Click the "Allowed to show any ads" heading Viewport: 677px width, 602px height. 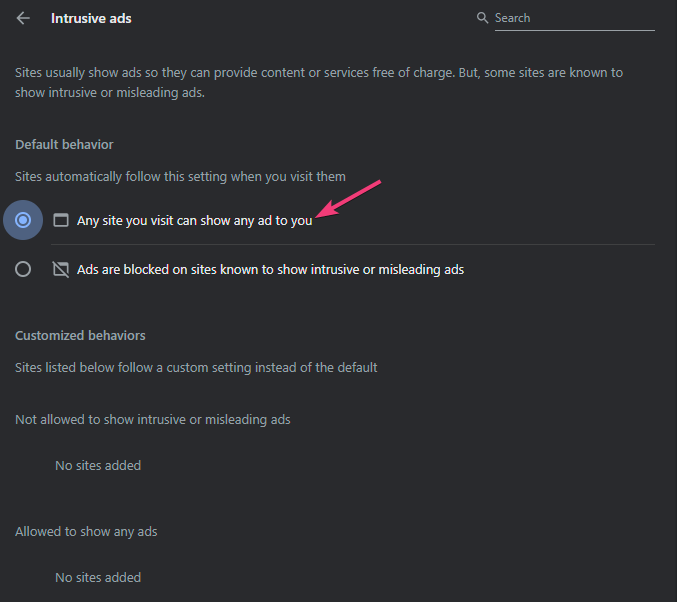tap(86, 532)
